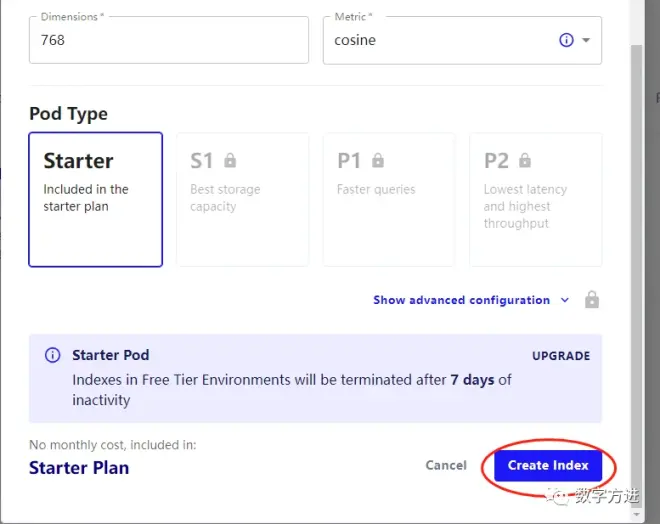
Task: Click the 'Pod Type' heading
Action: click(68, 114)
